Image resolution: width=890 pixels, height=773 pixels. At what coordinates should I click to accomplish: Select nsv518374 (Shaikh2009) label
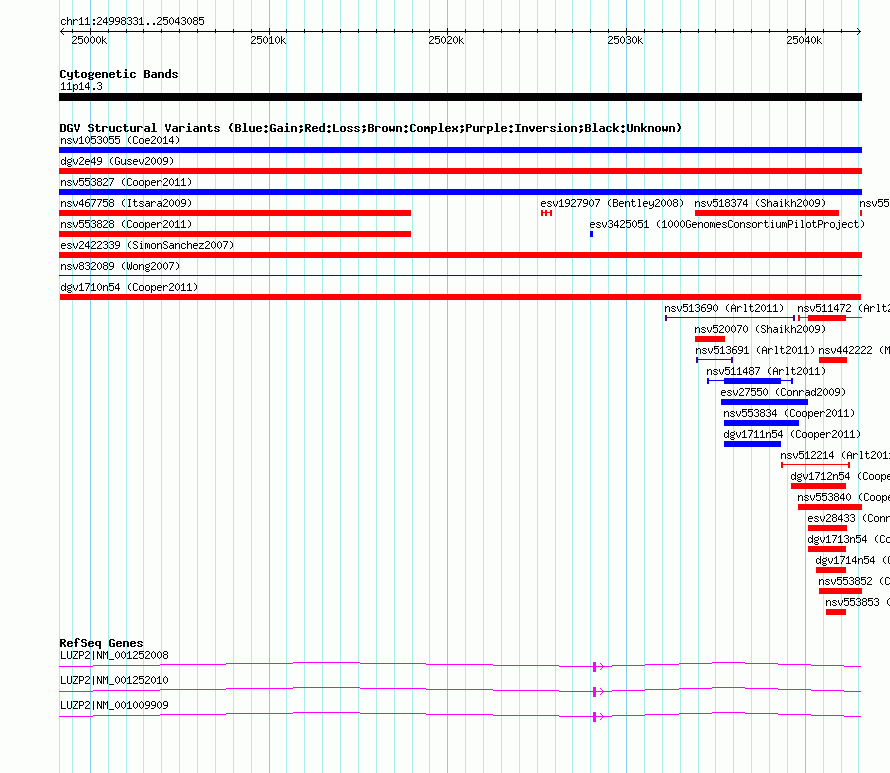pos(760,203)
